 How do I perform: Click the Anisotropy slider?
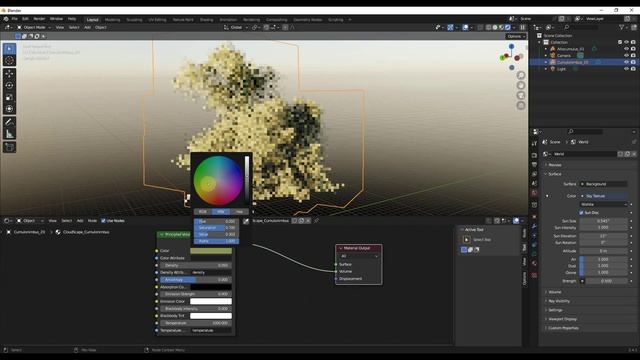[x=196, y=280]
